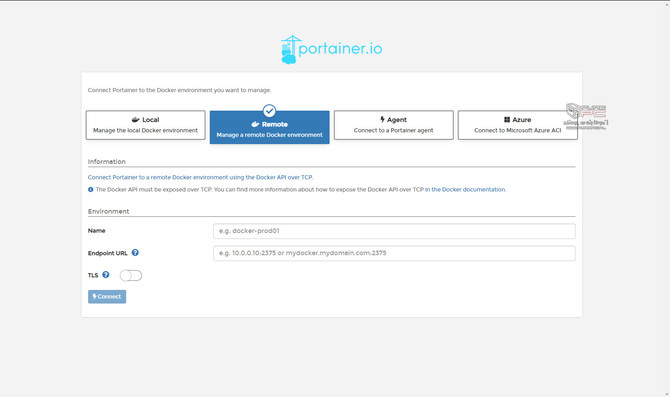Open the Endpoint URL help question icon
Viewport: 670px width, 397px height.
click(x=135, y=253)
